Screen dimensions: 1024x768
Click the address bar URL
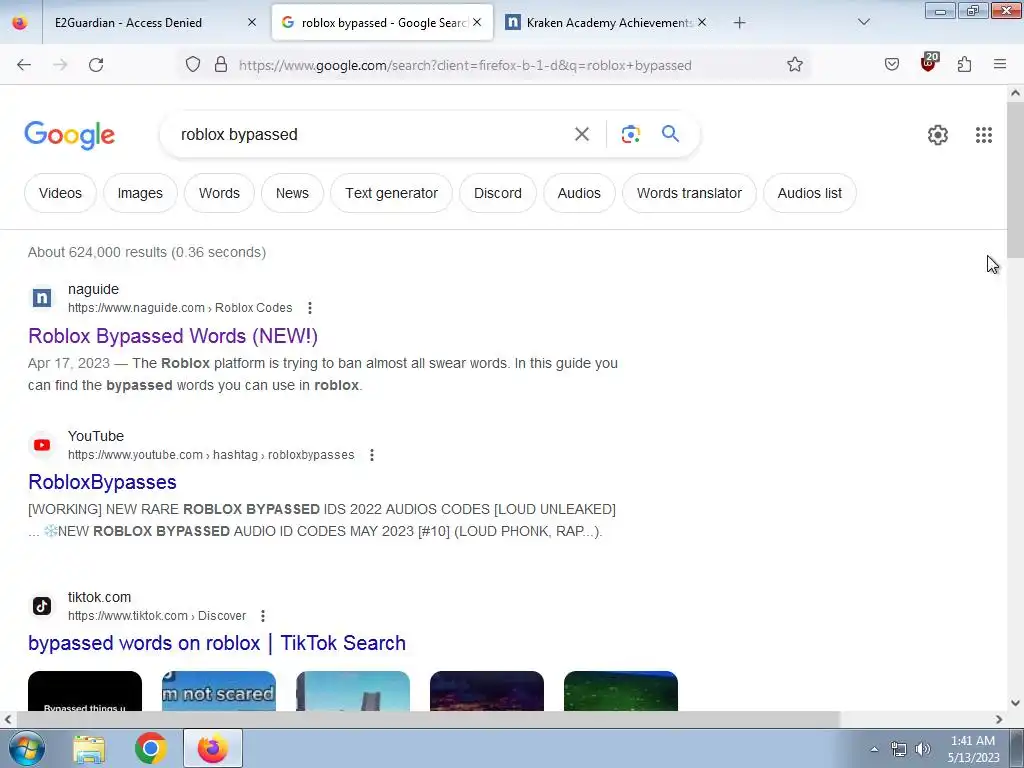point(465,65)
